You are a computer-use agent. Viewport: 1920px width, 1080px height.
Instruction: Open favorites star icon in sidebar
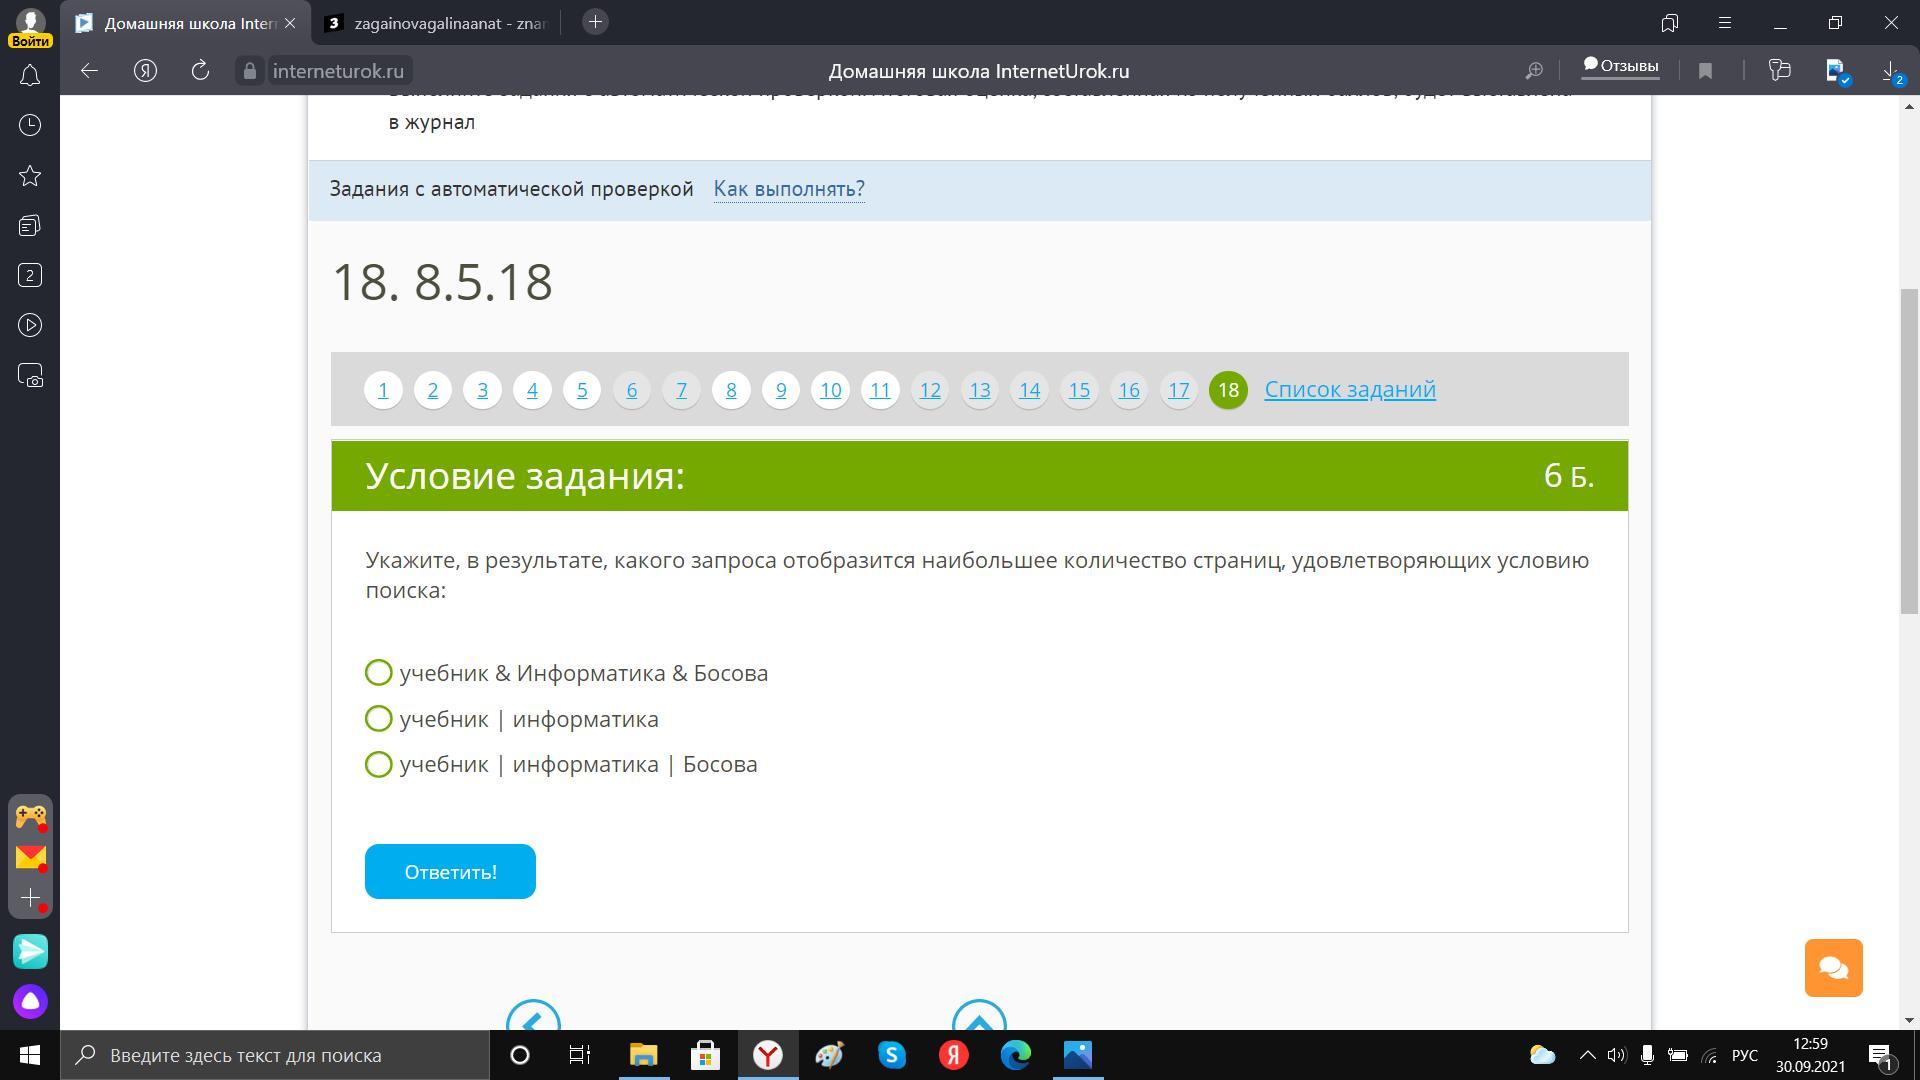[30, 176]
